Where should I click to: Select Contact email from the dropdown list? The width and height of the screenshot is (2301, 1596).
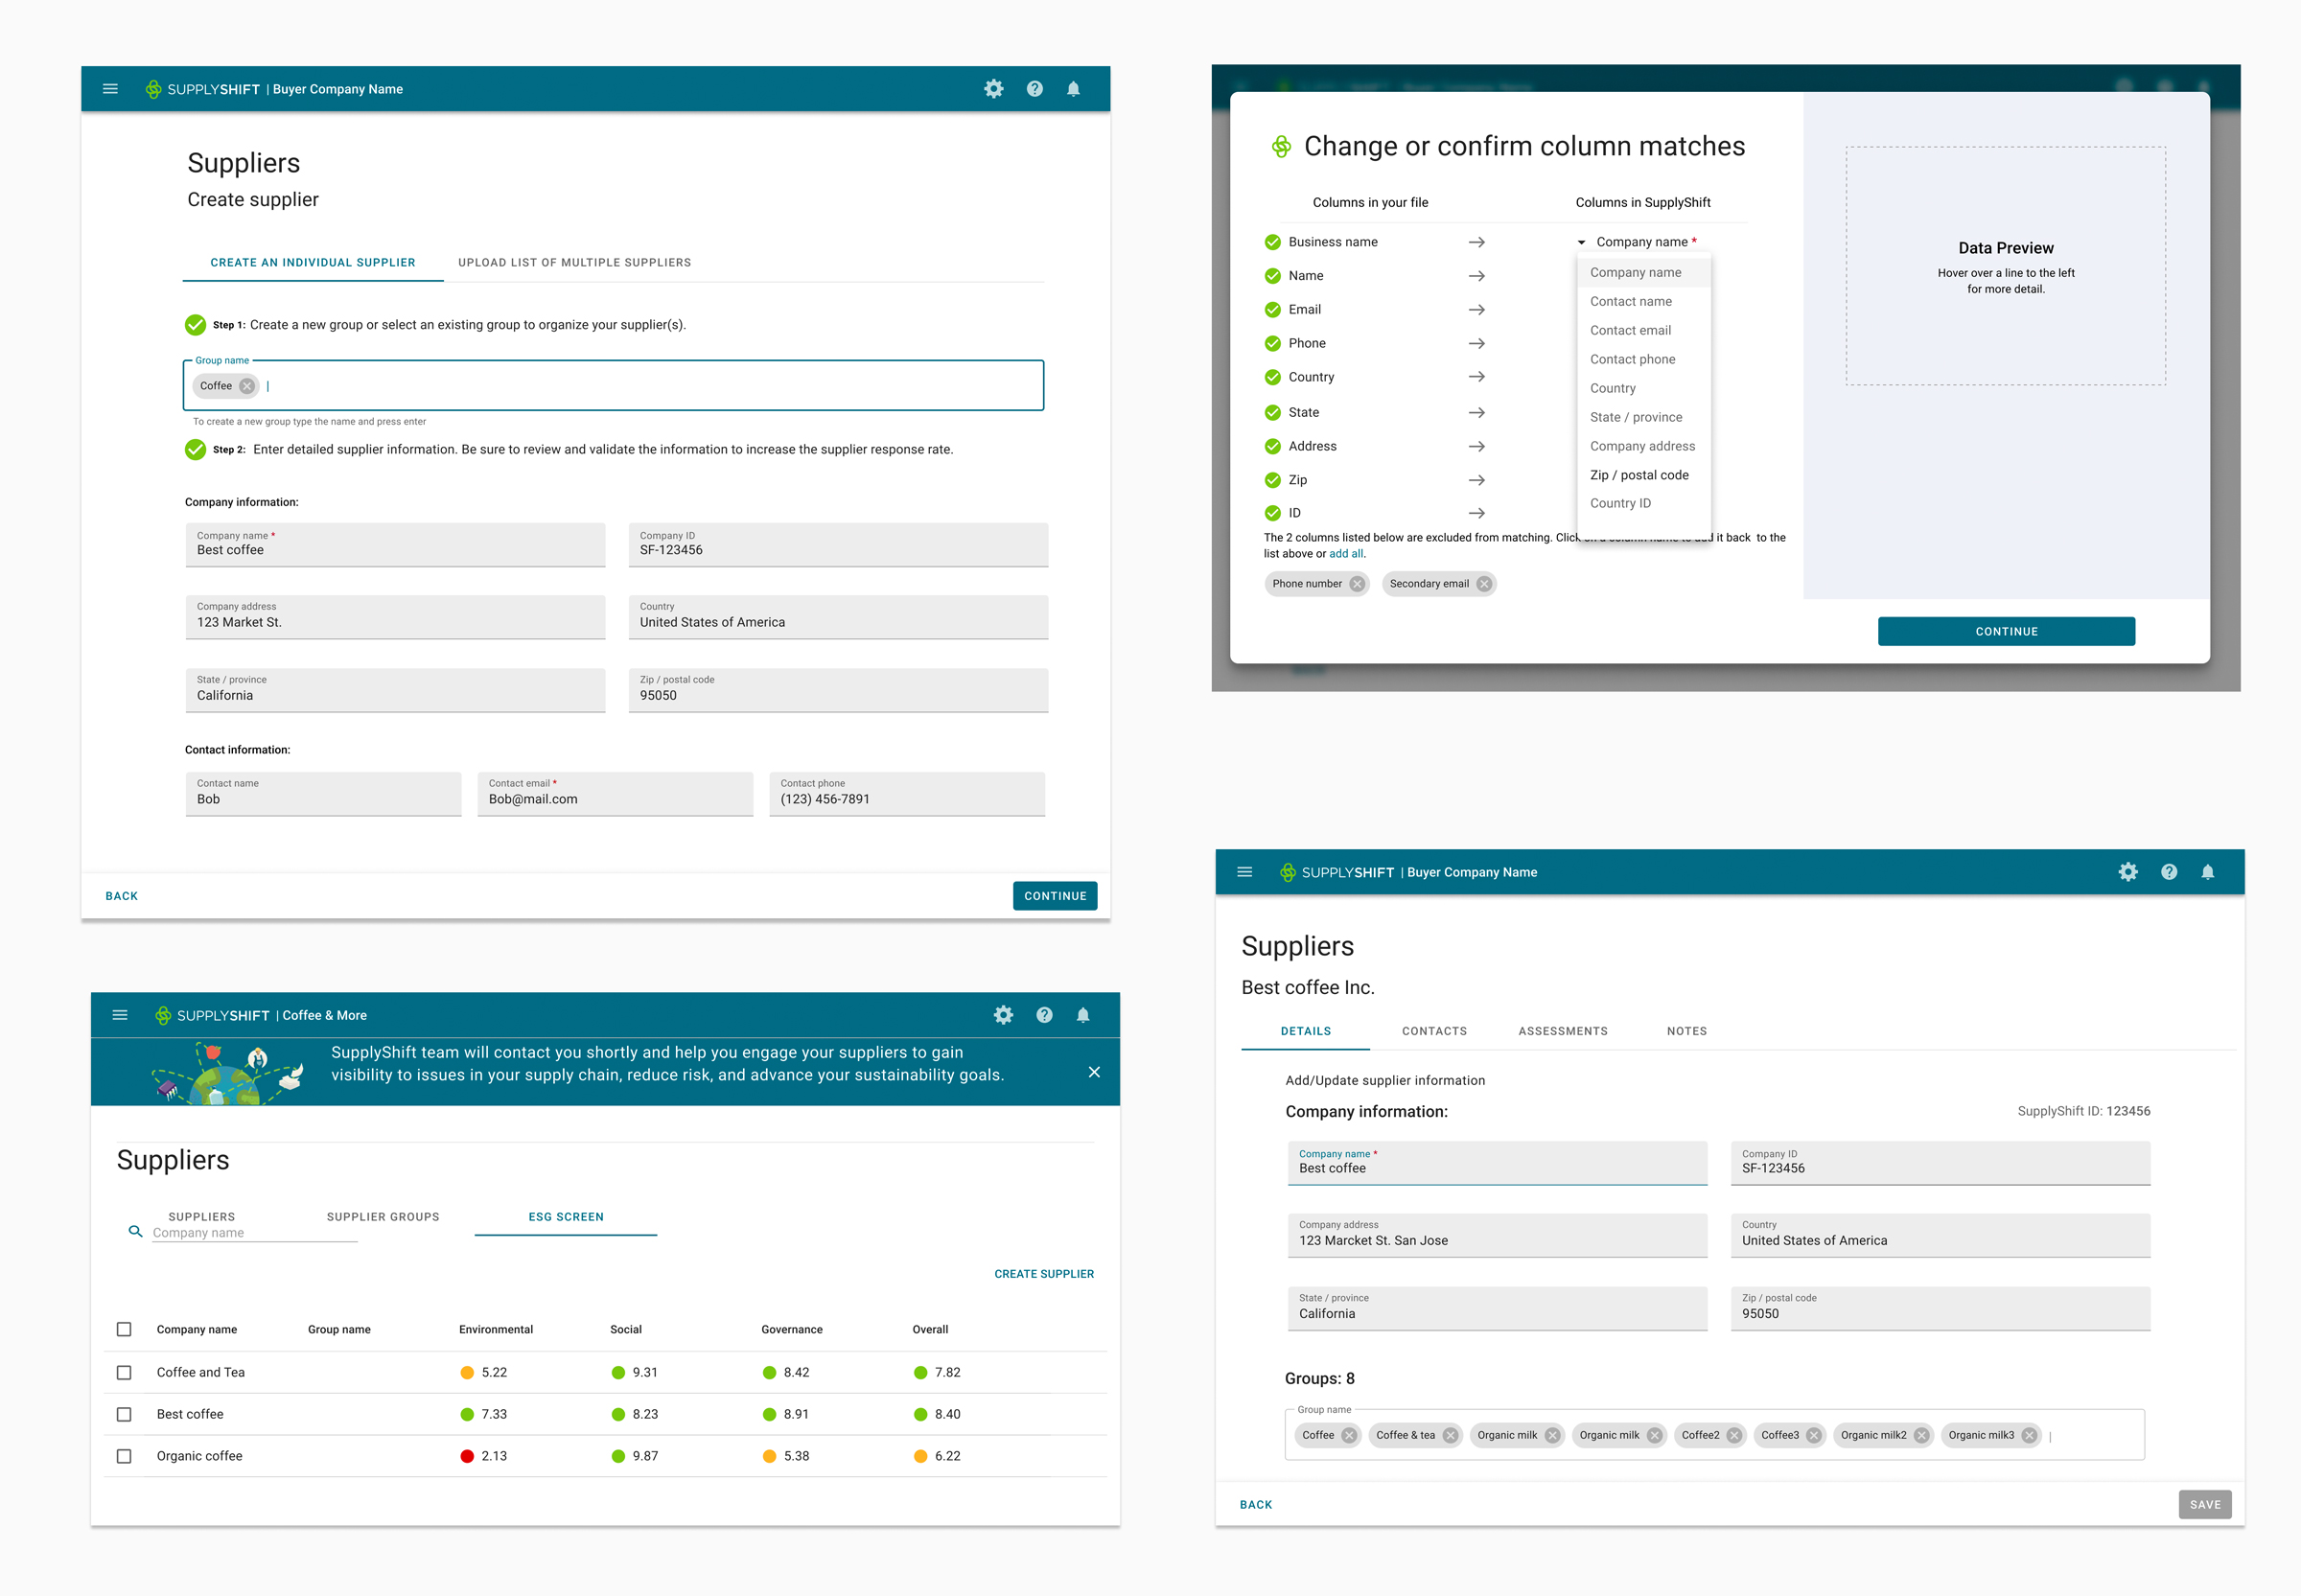1630,330
